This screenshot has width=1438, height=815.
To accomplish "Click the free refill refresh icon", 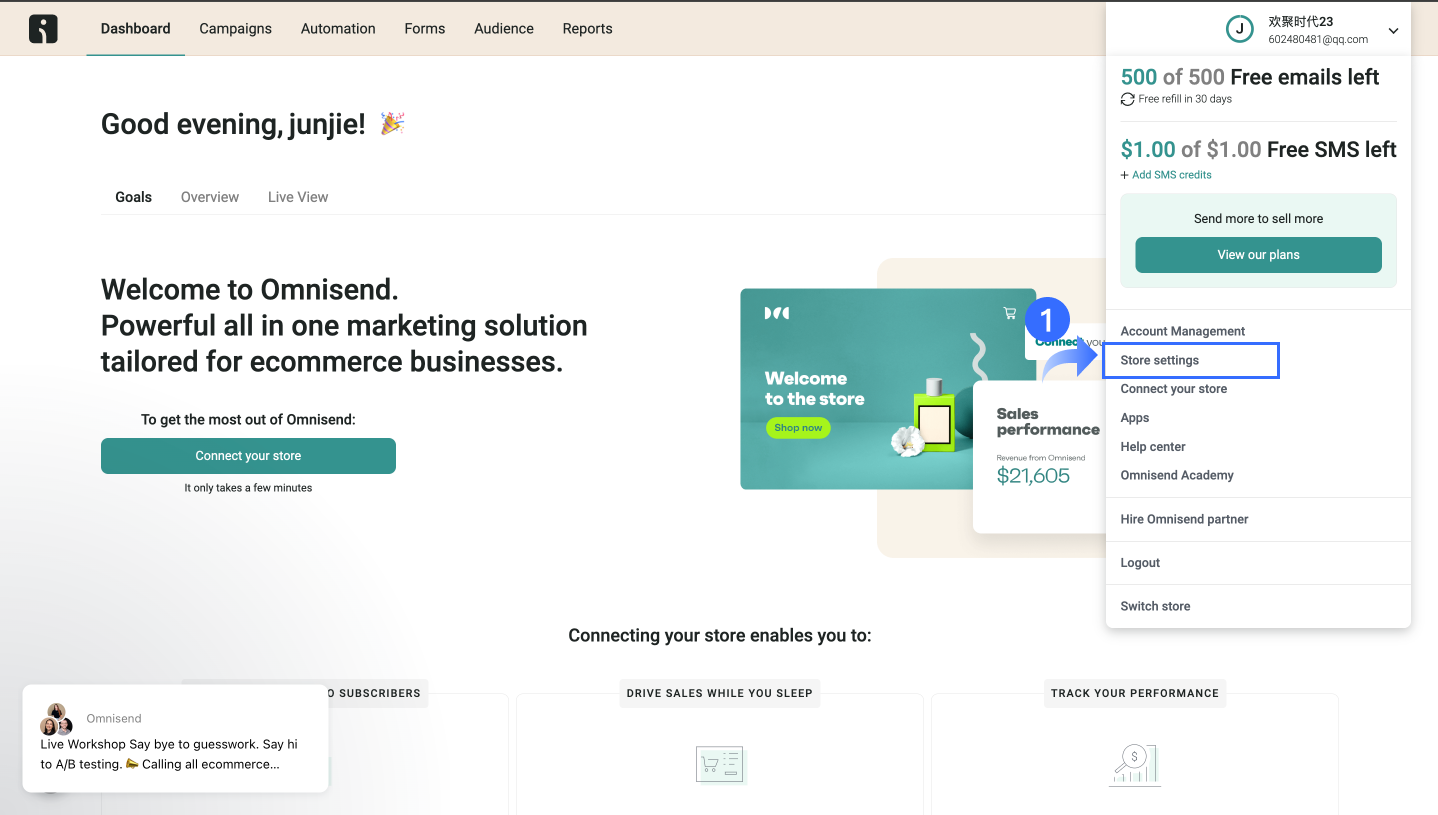I will 1128,99.
